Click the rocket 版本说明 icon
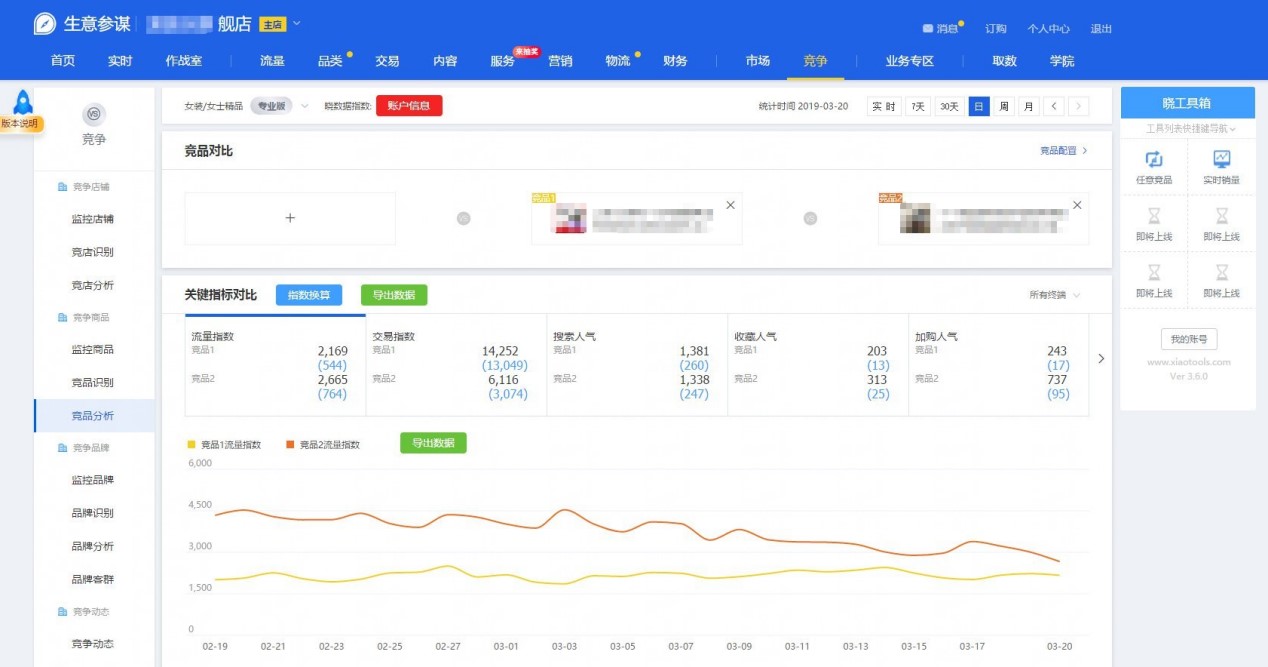The width and height of the screenshot is (1268, 667). click(x=22, y=103)
